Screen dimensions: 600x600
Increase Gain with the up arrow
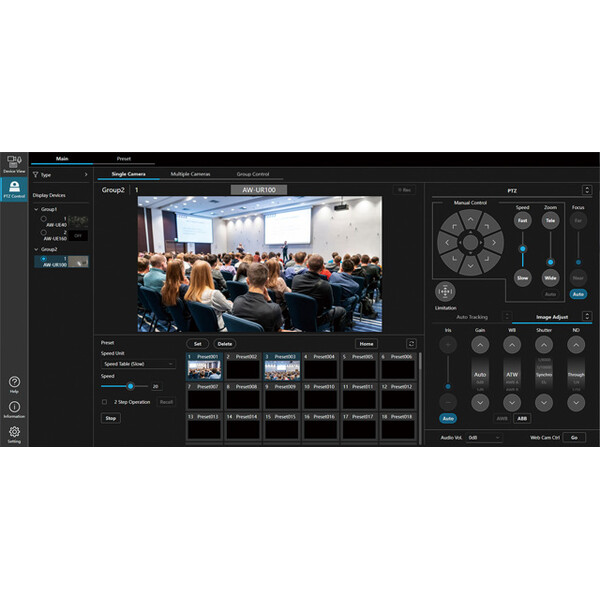tap(480, 345)
